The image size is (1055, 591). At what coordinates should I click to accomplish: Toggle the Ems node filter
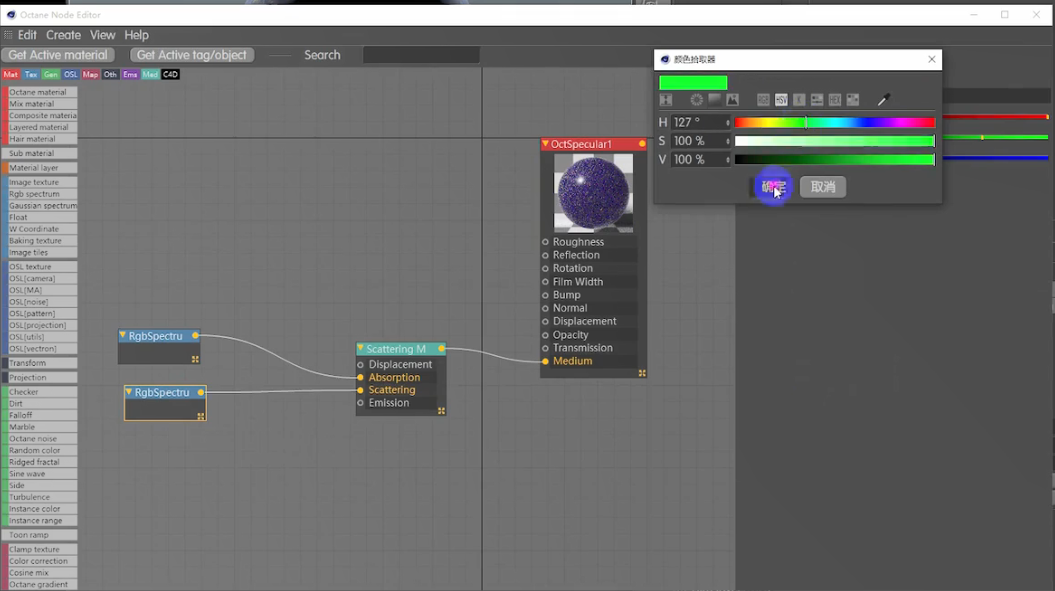click(130, 75)
